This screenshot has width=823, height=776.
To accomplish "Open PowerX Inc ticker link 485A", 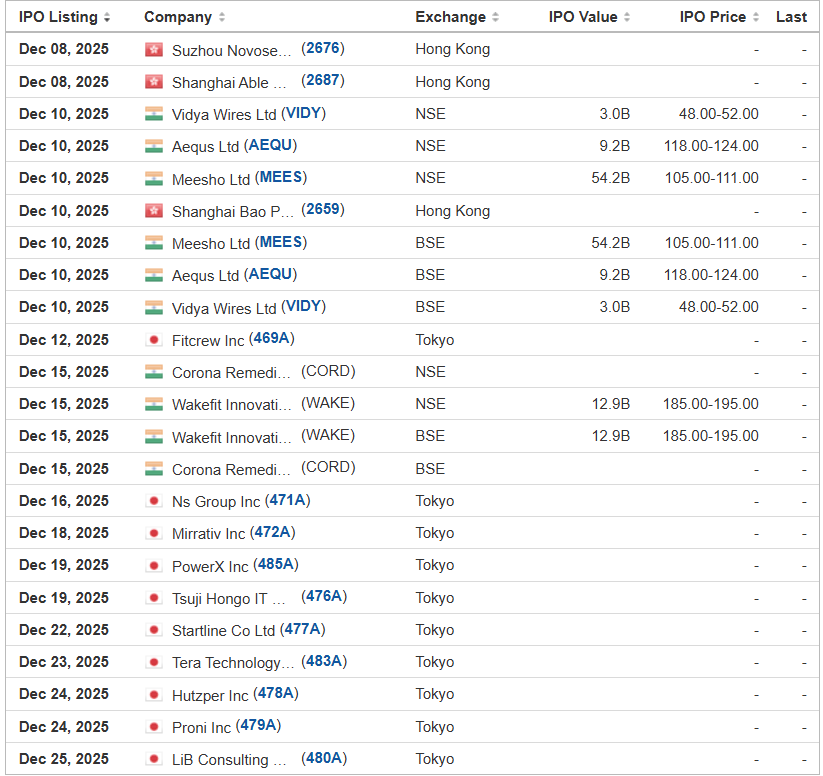I will (x=276, y=564).
